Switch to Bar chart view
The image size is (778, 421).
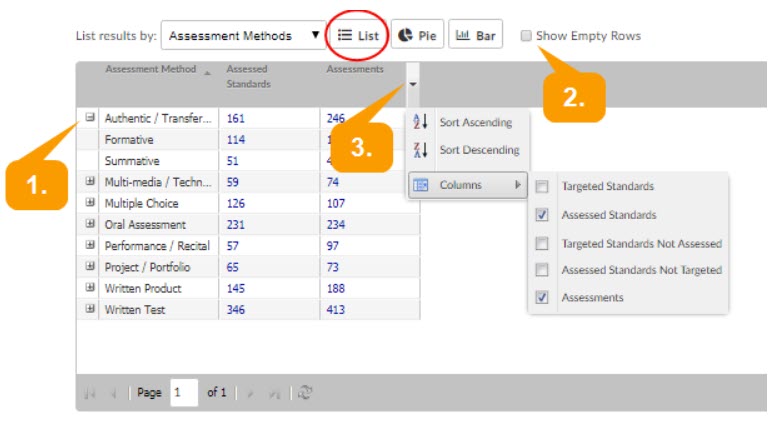(475, 36)
